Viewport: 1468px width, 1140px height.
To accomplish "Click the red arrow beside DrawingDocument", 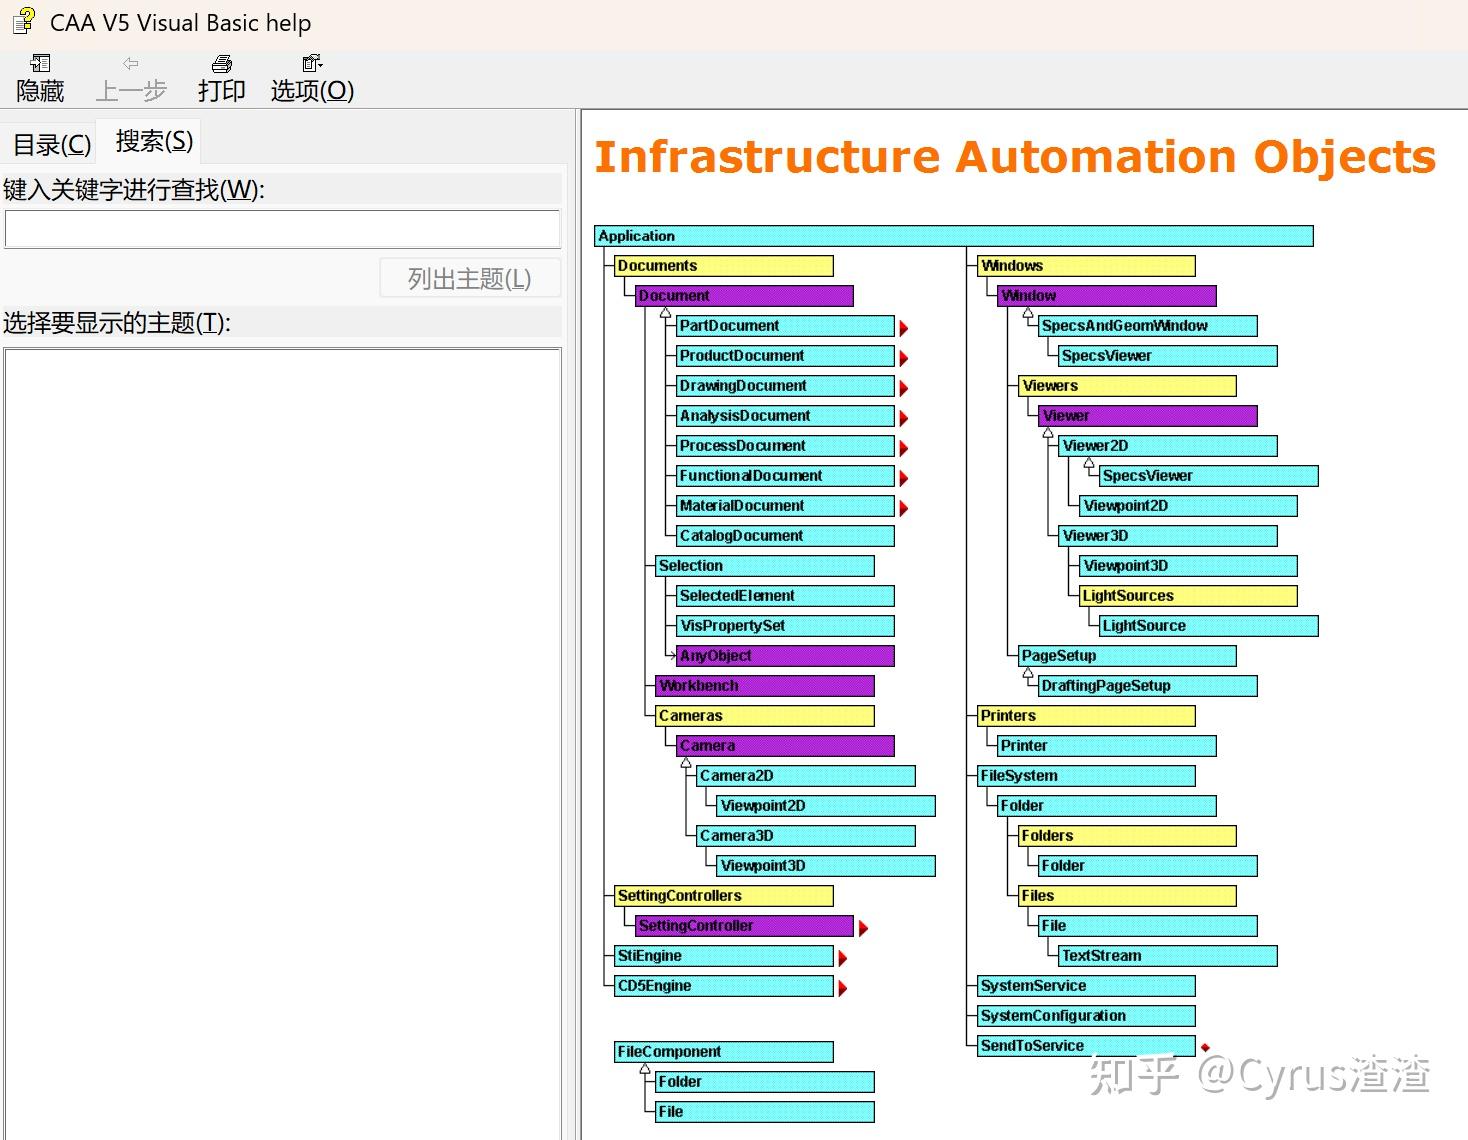I will coord(903,388).
